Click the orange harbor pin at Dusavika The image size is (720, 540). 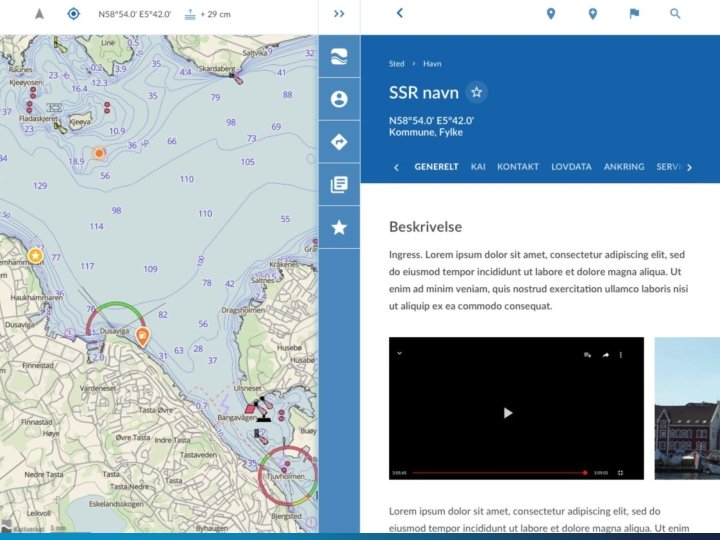[x=143, y=337]
